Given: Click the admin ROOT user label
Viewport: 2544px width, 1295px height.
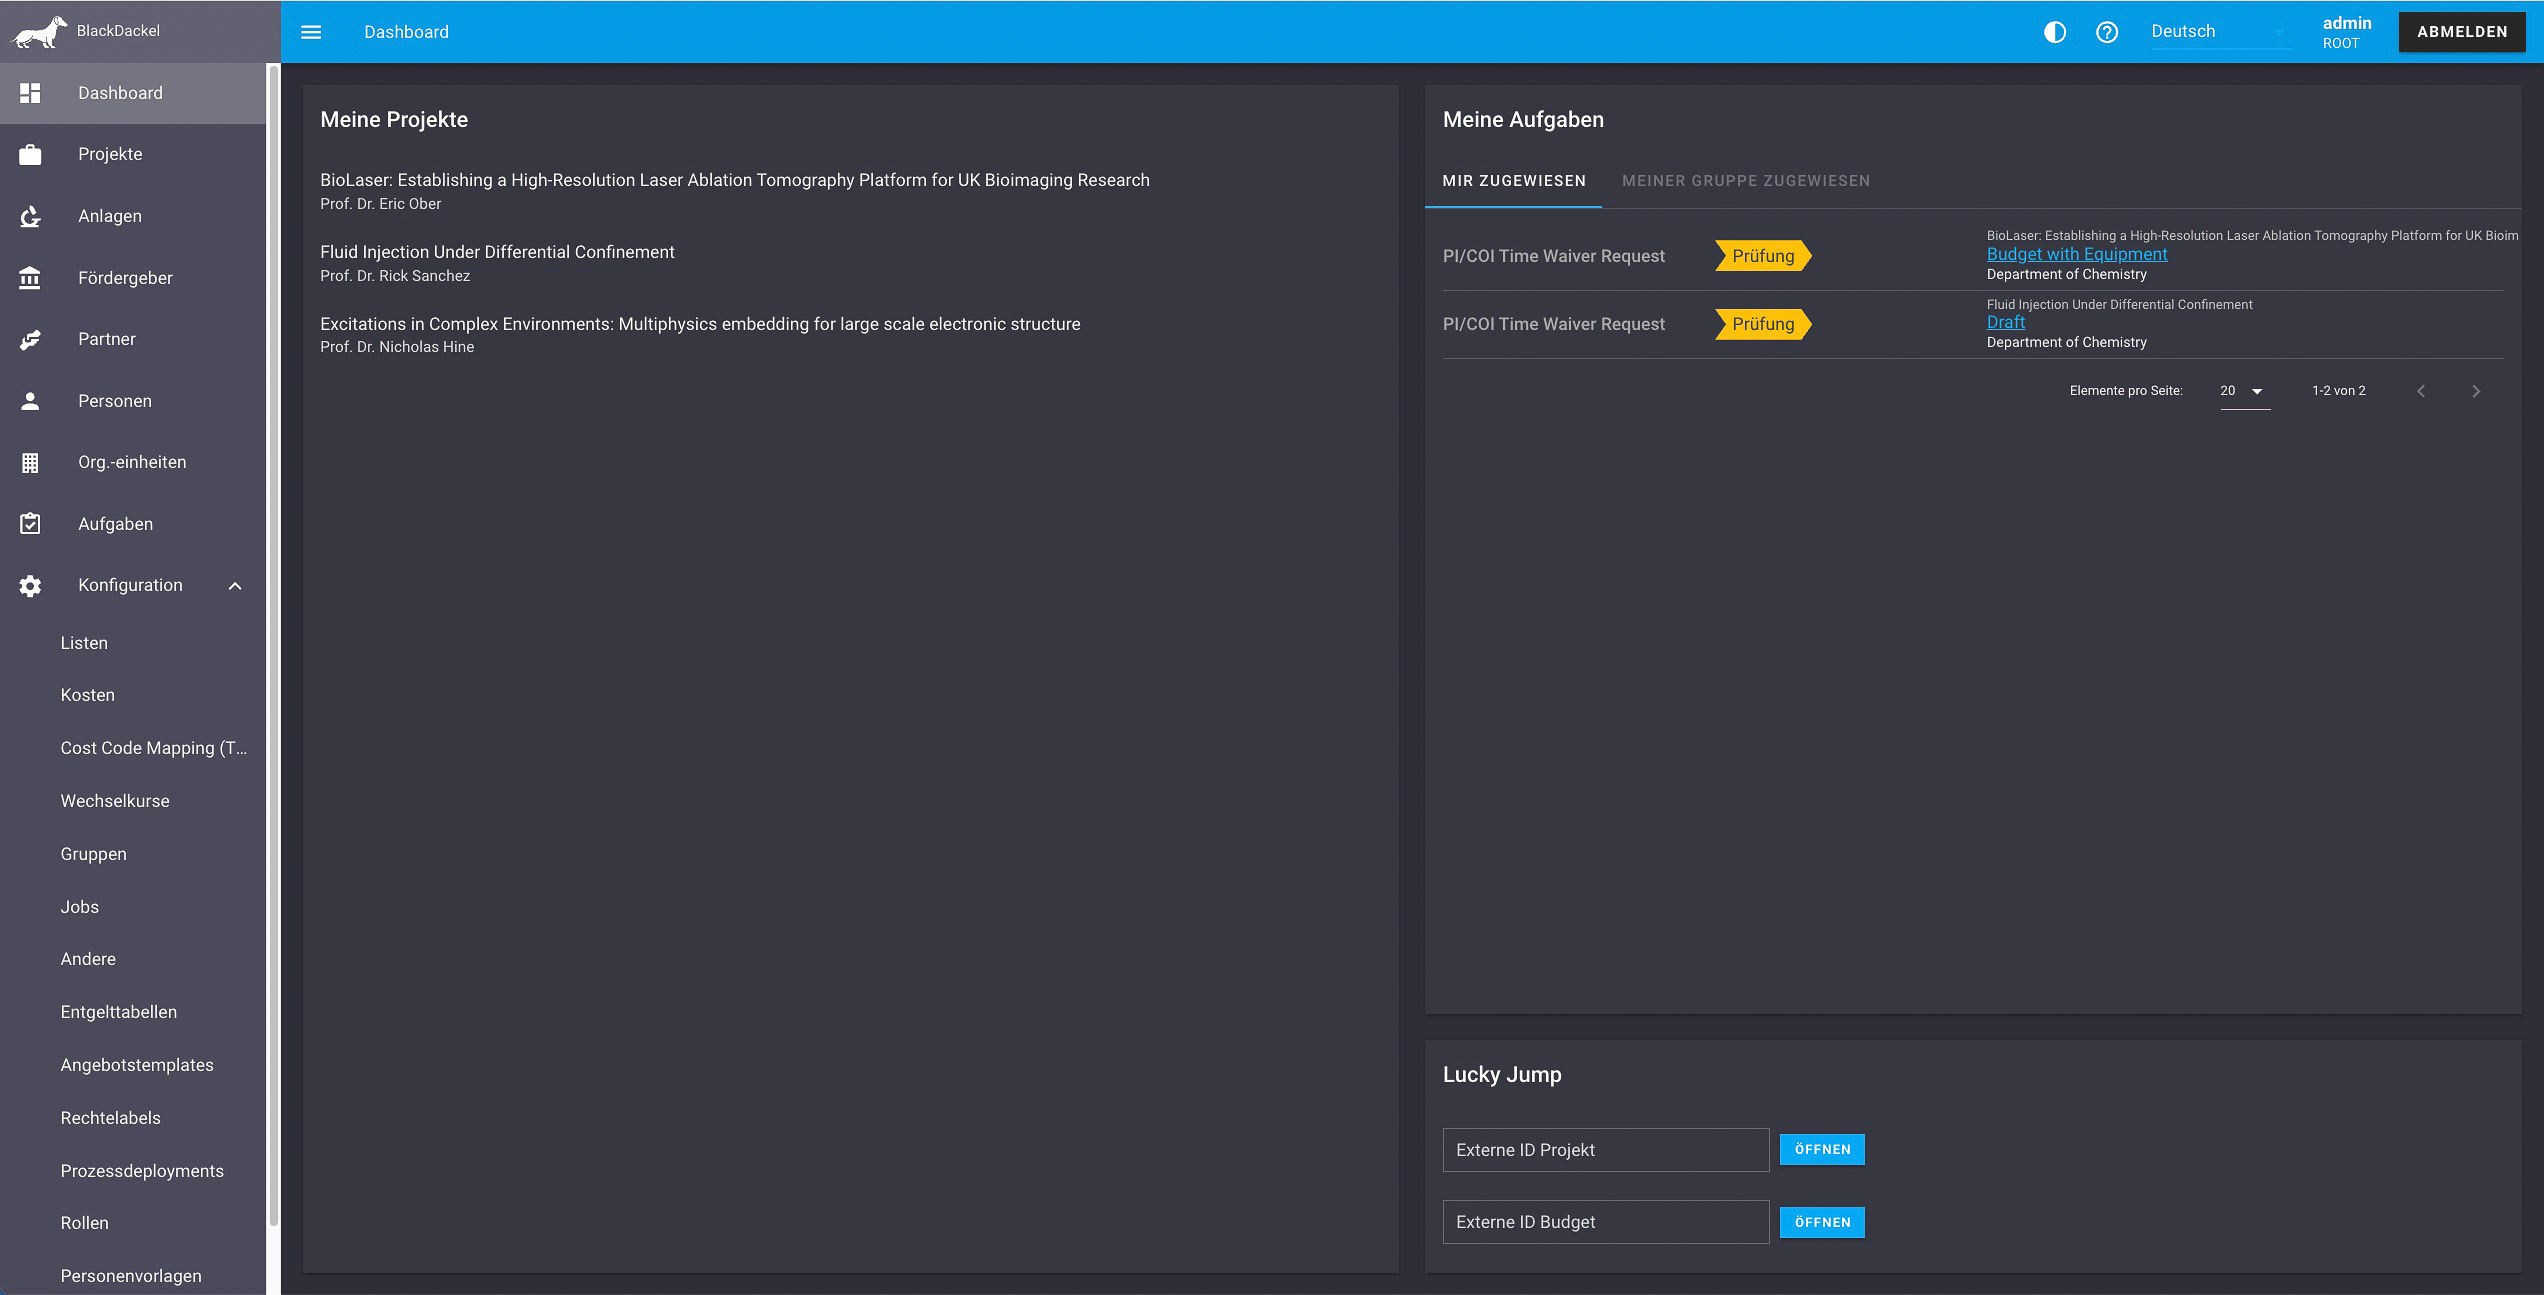Looking at the screenshot, I should 2346,32.
